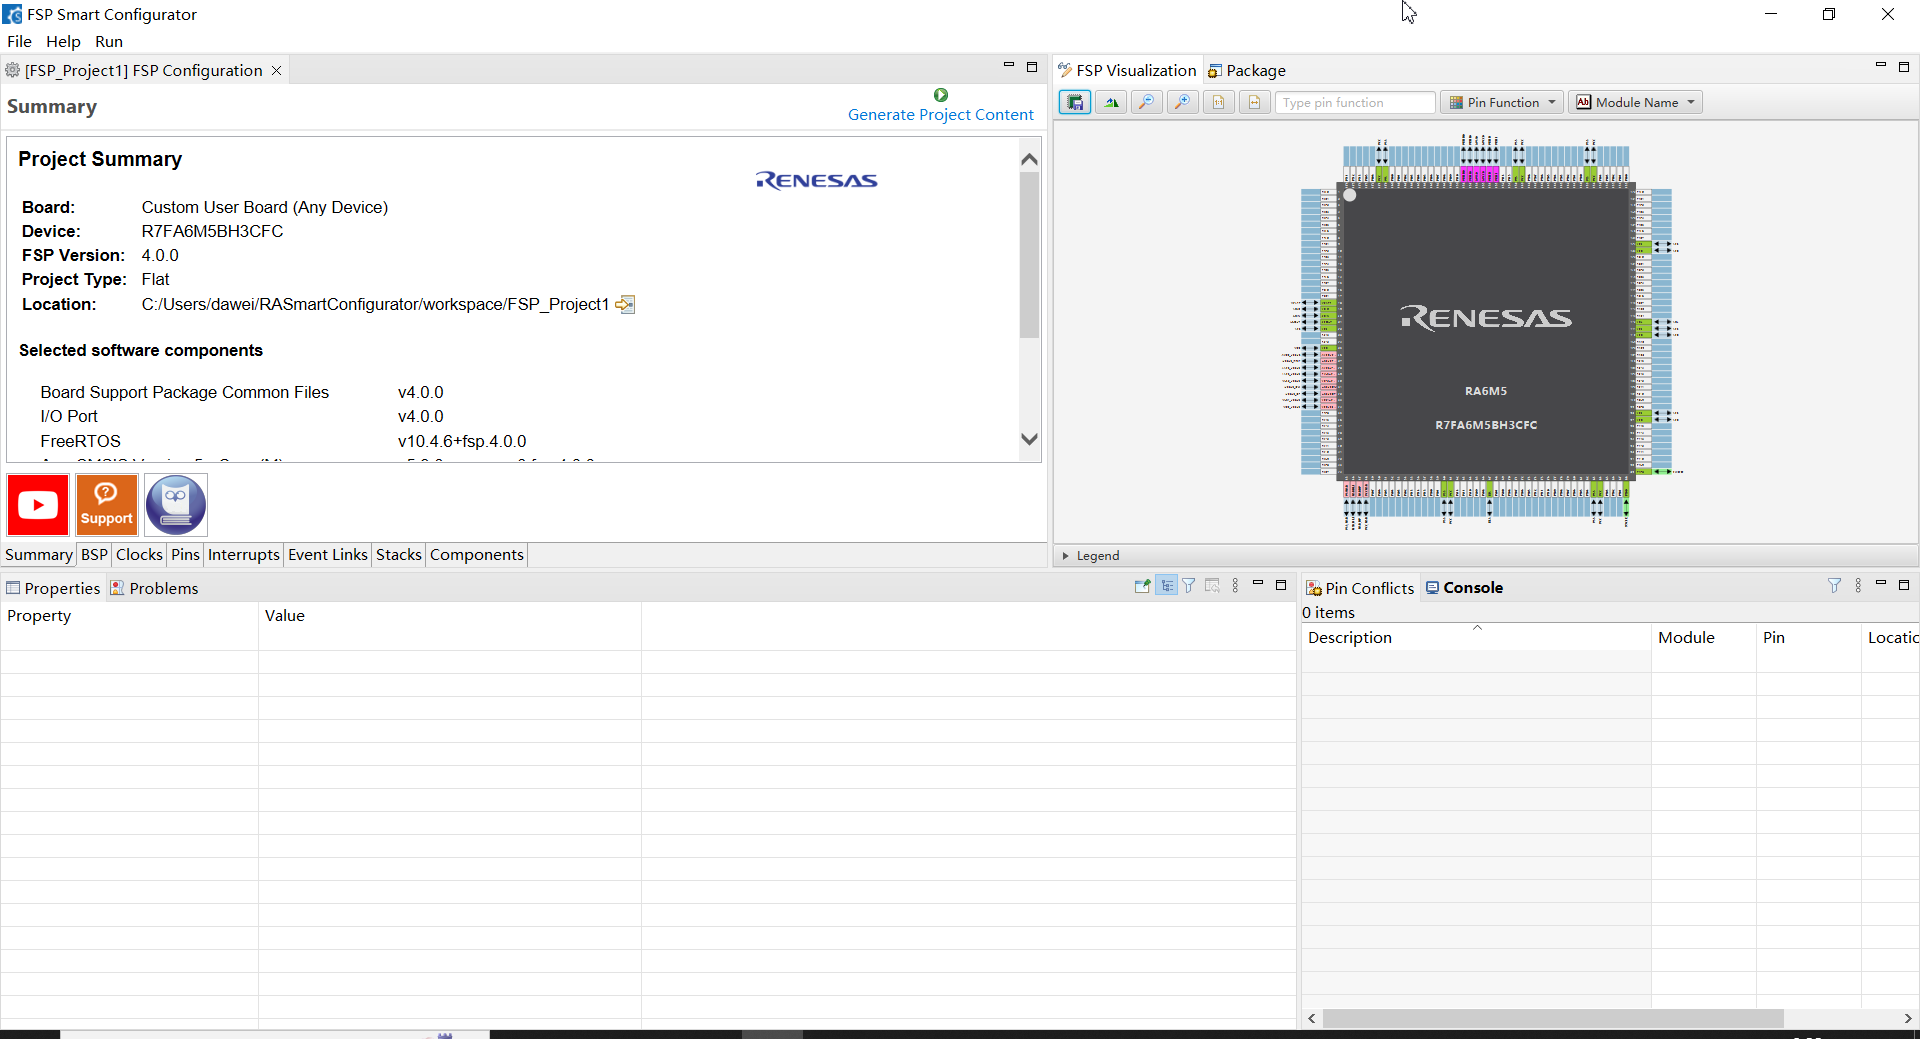Click the Pin Conflicts horizontal scrollbar thumb
The width and height of the screenshot is (1920, 1039).
[1553, 1018]
